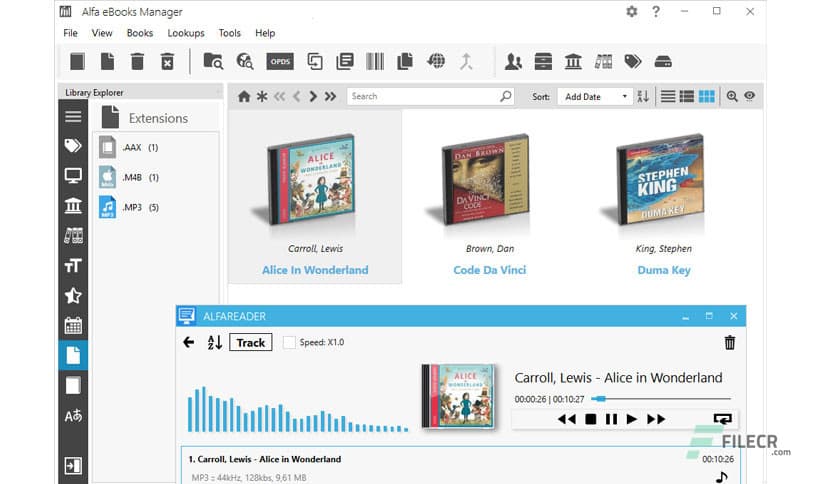This screenshot has width=836, height=484.
Task: Select the text size icon in sidebar
Action: pyautogui.click(x=73, y=265)
